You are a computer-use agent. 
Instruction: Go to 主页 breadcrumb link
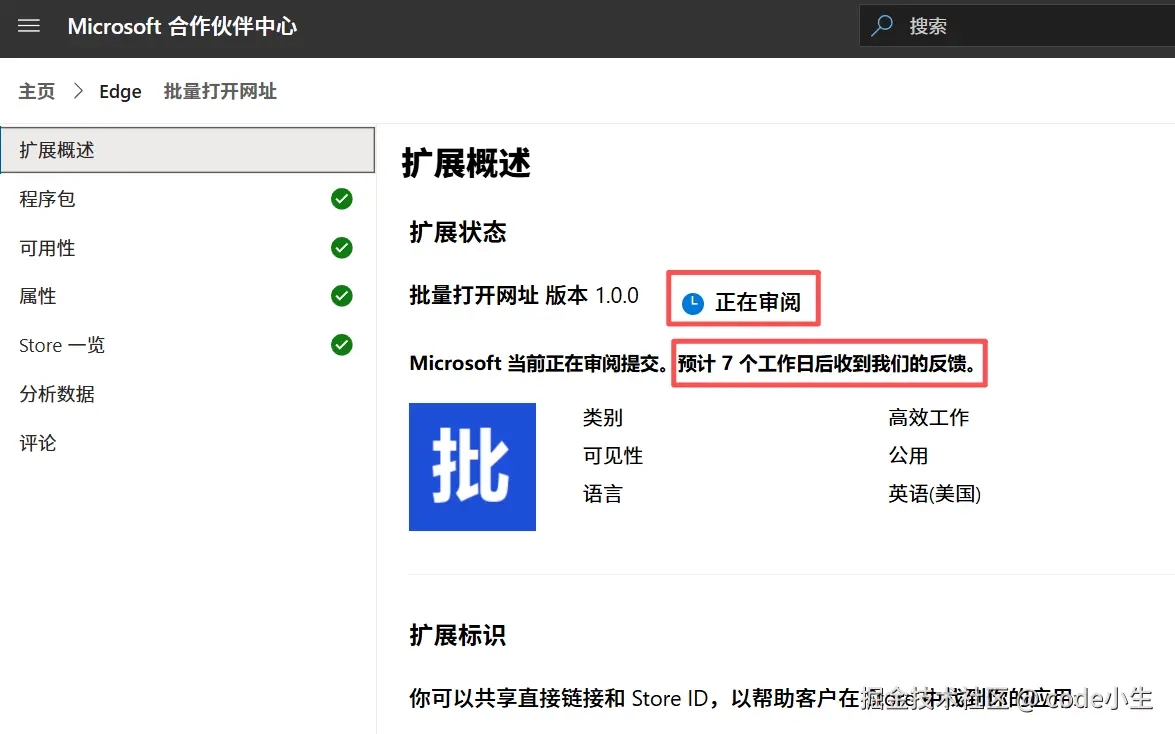37,91
